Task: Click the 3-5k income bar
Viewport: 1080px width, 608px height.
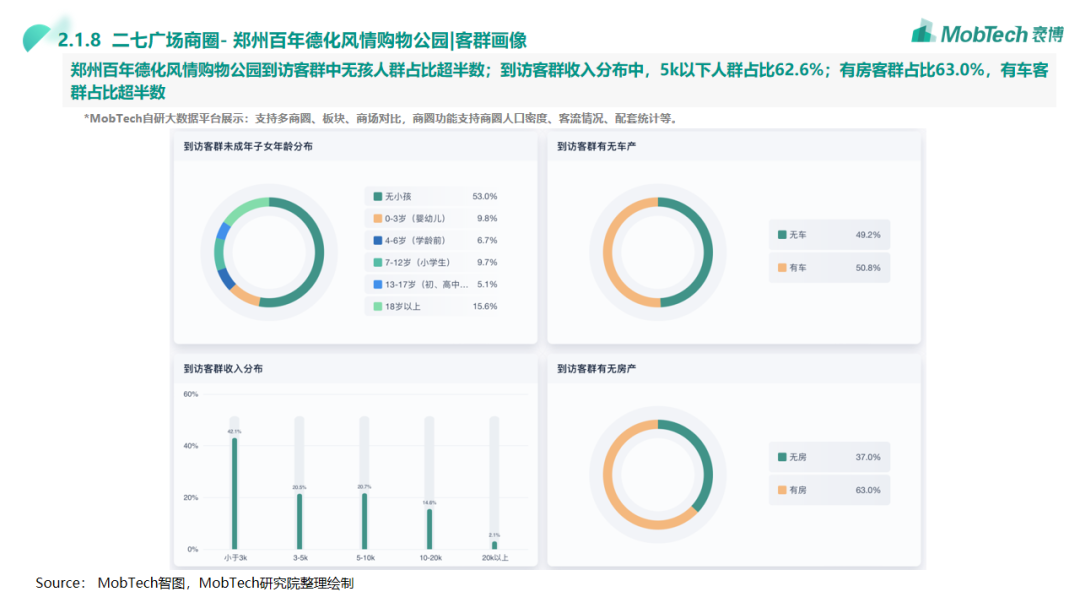Action: point(299,521)
